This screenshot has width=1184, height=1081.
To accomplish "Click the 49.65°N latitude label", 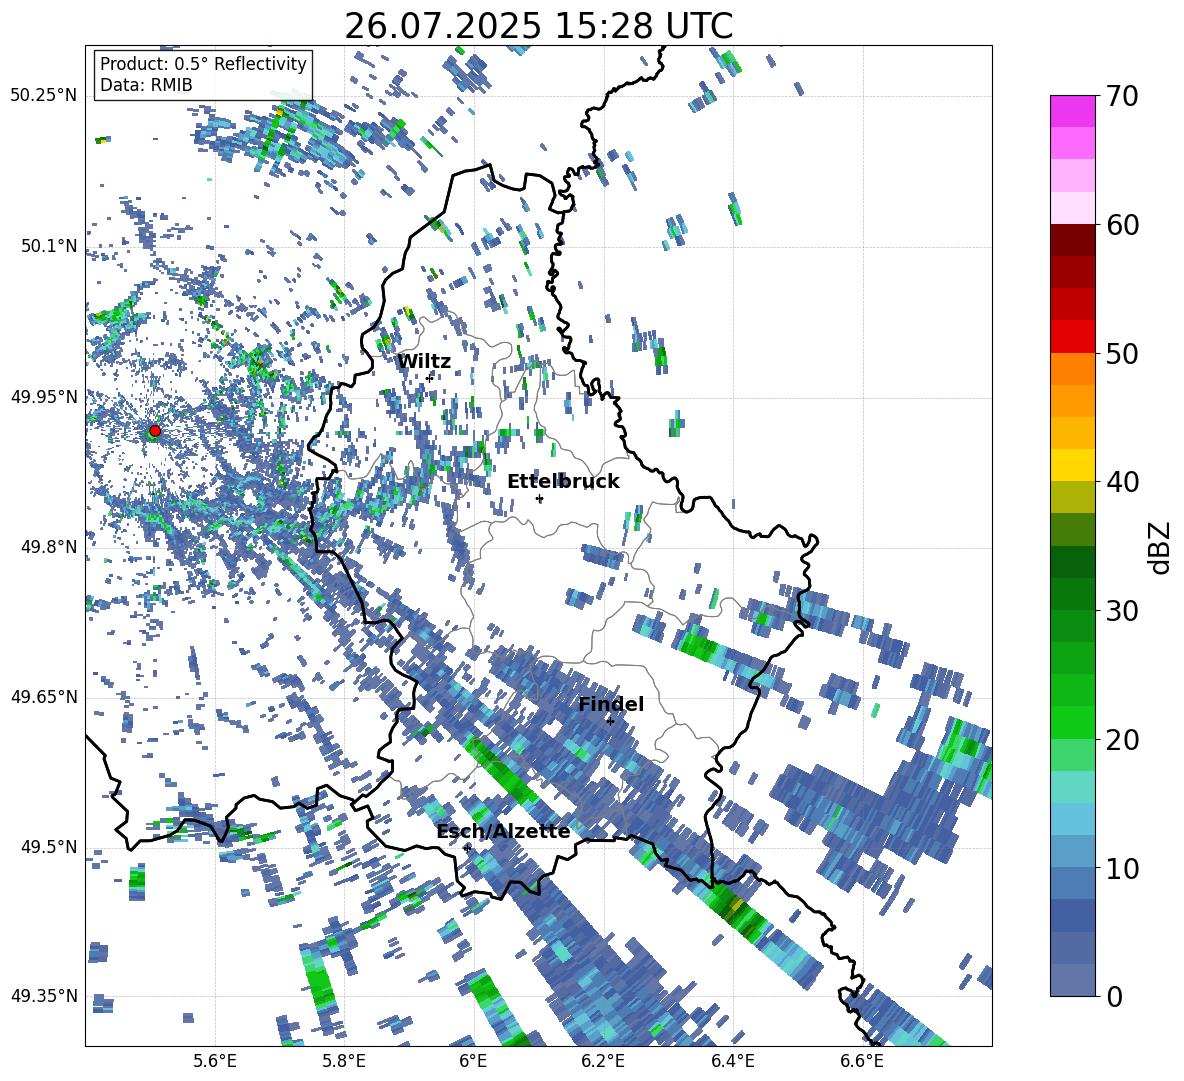I will click(44, 696).
